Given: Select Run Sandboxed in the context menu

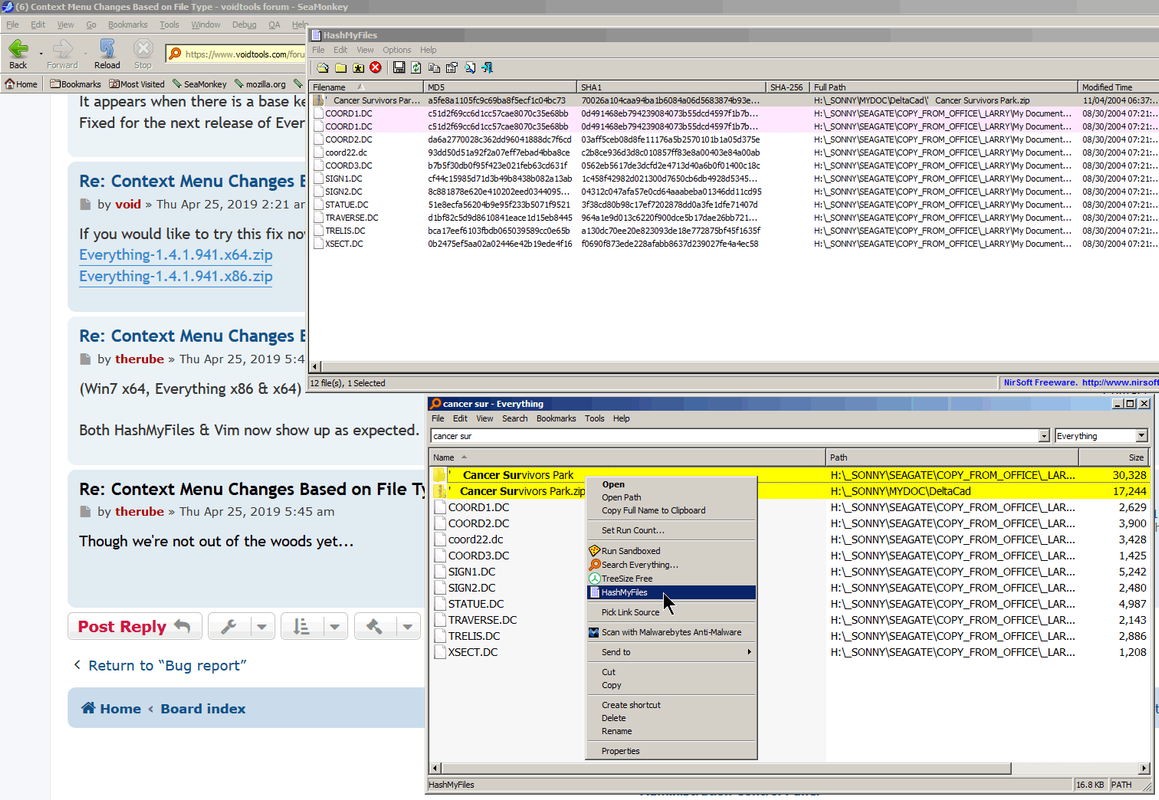Looking at the screenshot, I should 671,551.
